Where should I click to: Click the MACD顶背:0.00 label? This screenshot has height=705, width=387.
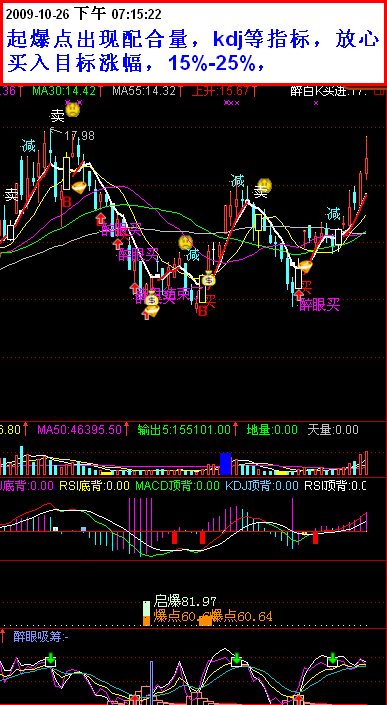[177, 486]
